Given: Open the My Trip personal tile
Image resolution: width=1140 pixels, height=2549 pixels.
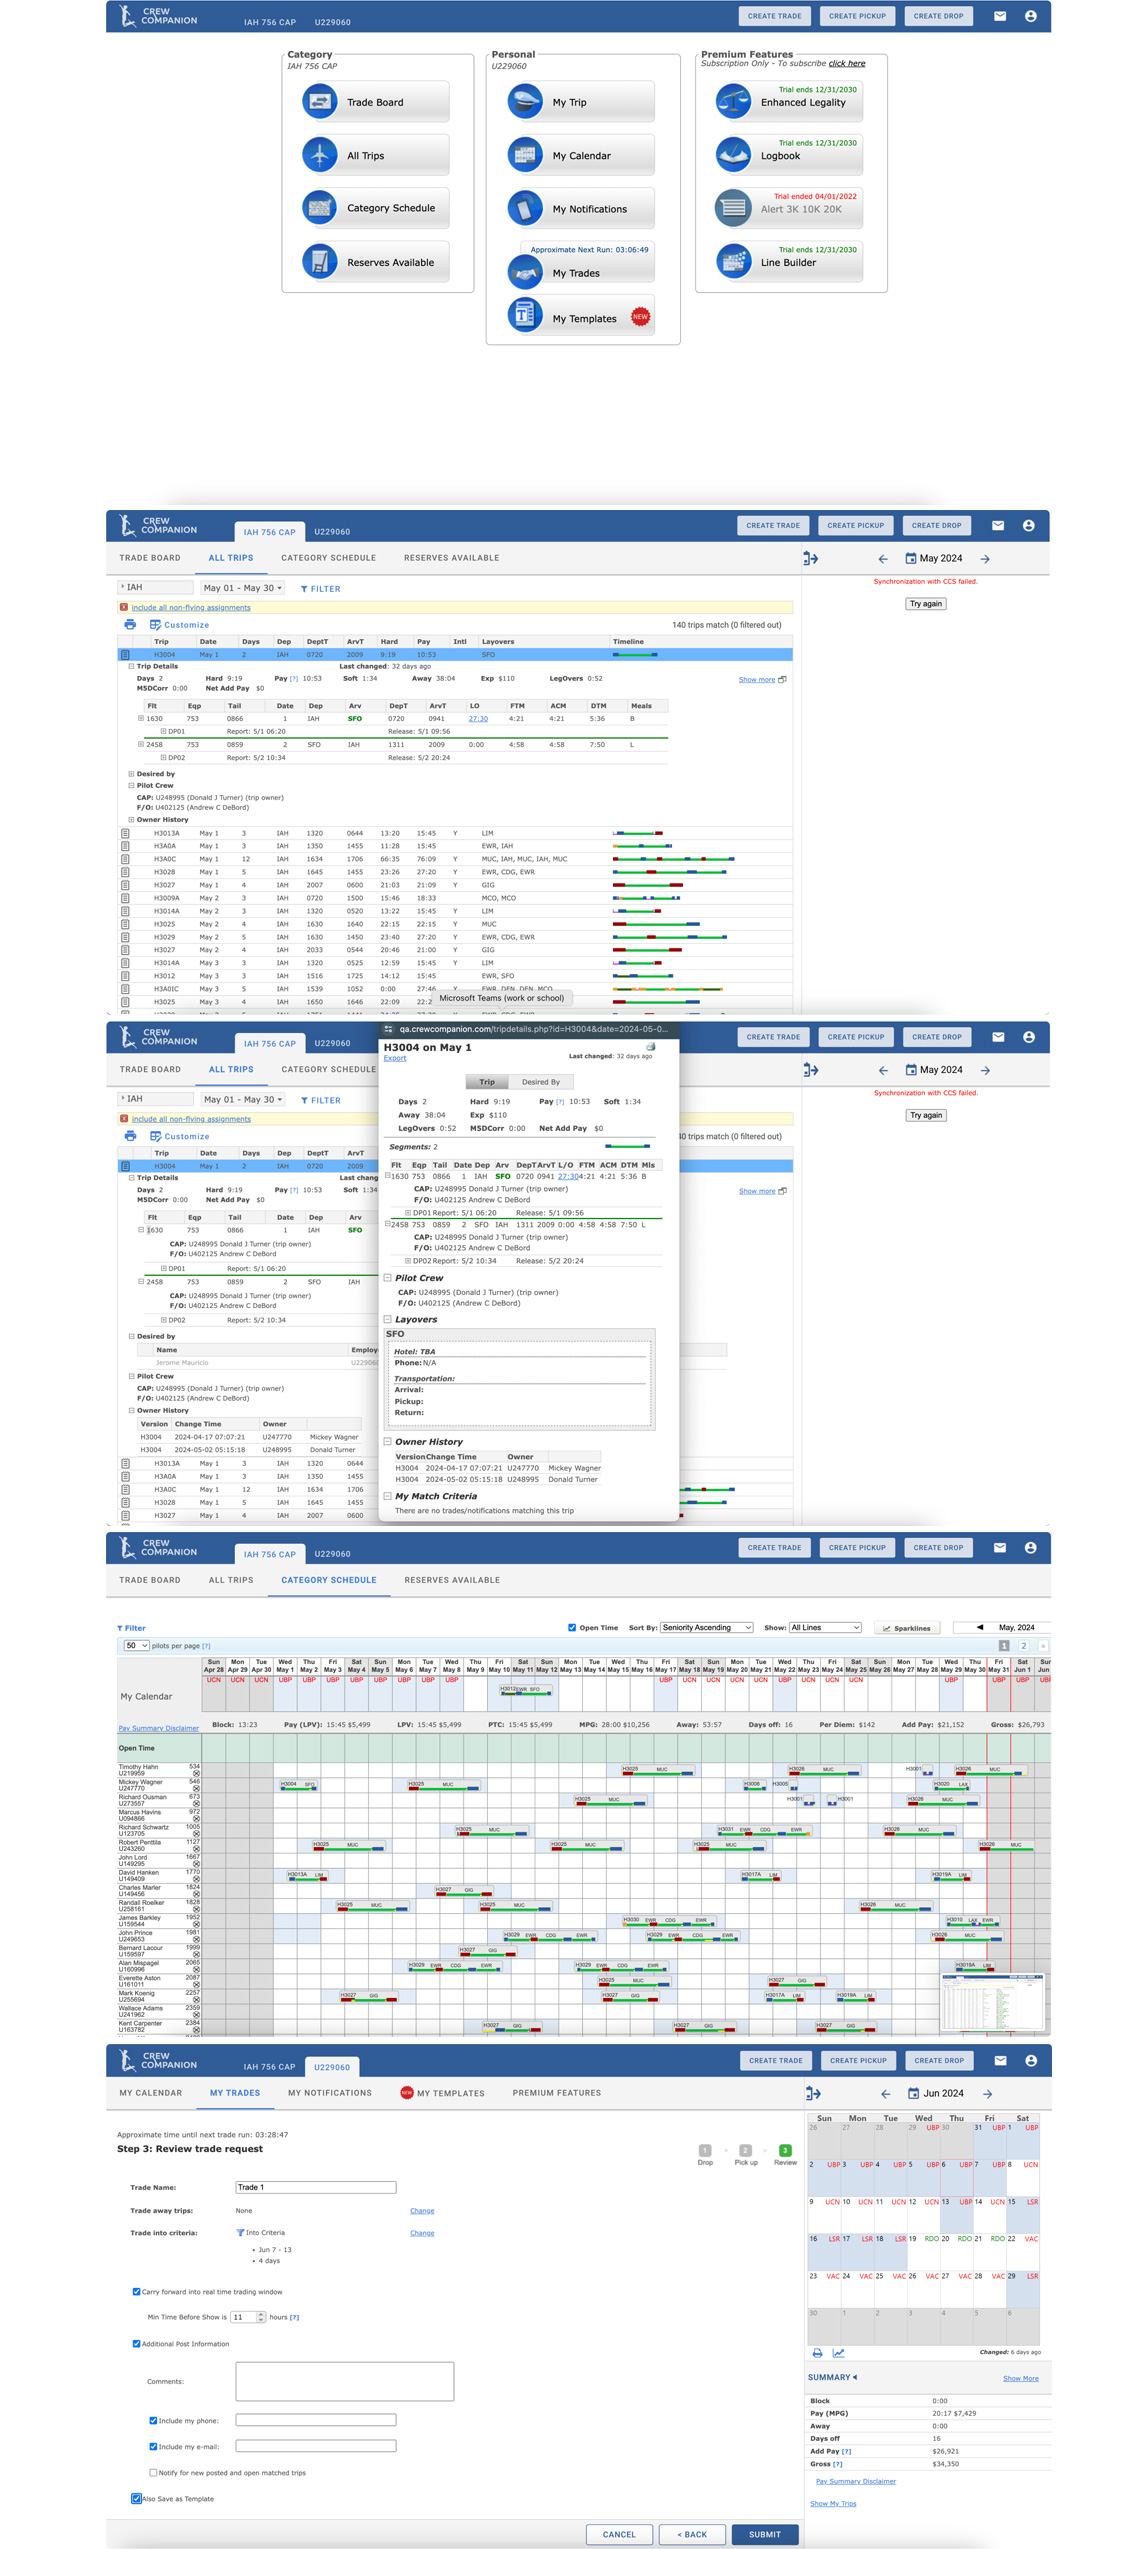Looking at the screenshot, I should 580,102.
